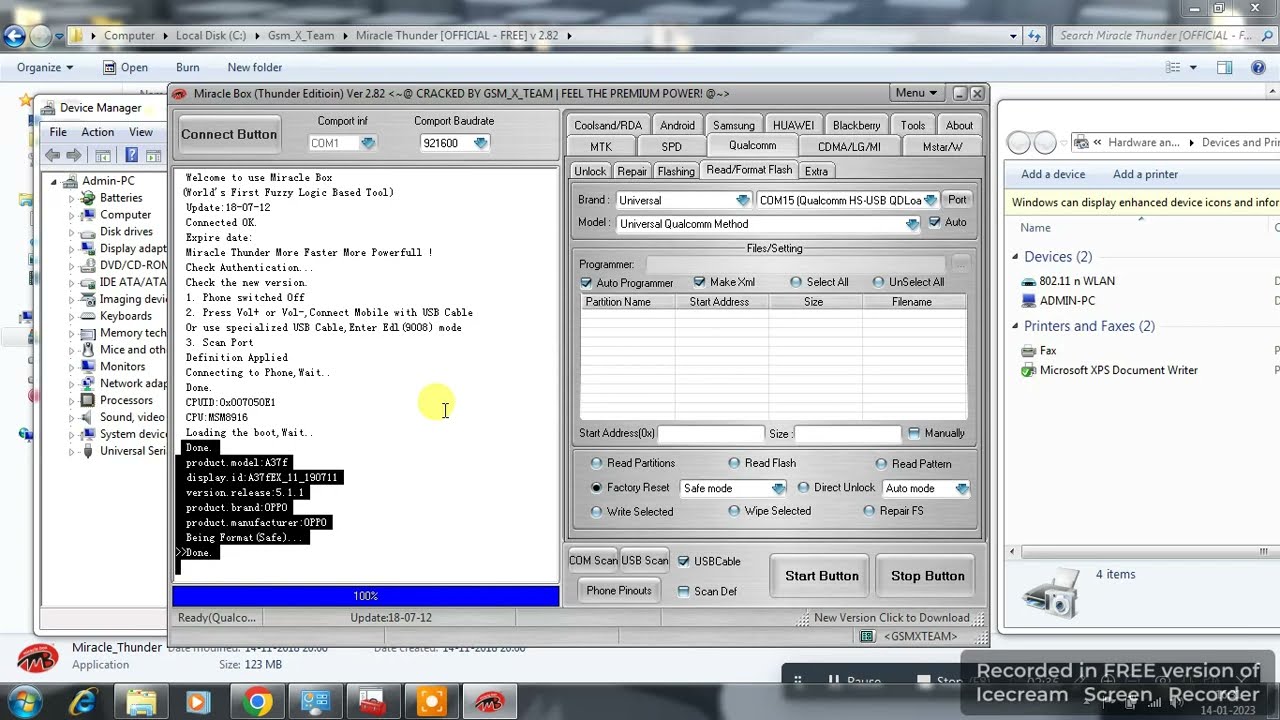Switch to Miracle Box taskbar icon
Screen dimensions: 1280x720
coord(489,702)
